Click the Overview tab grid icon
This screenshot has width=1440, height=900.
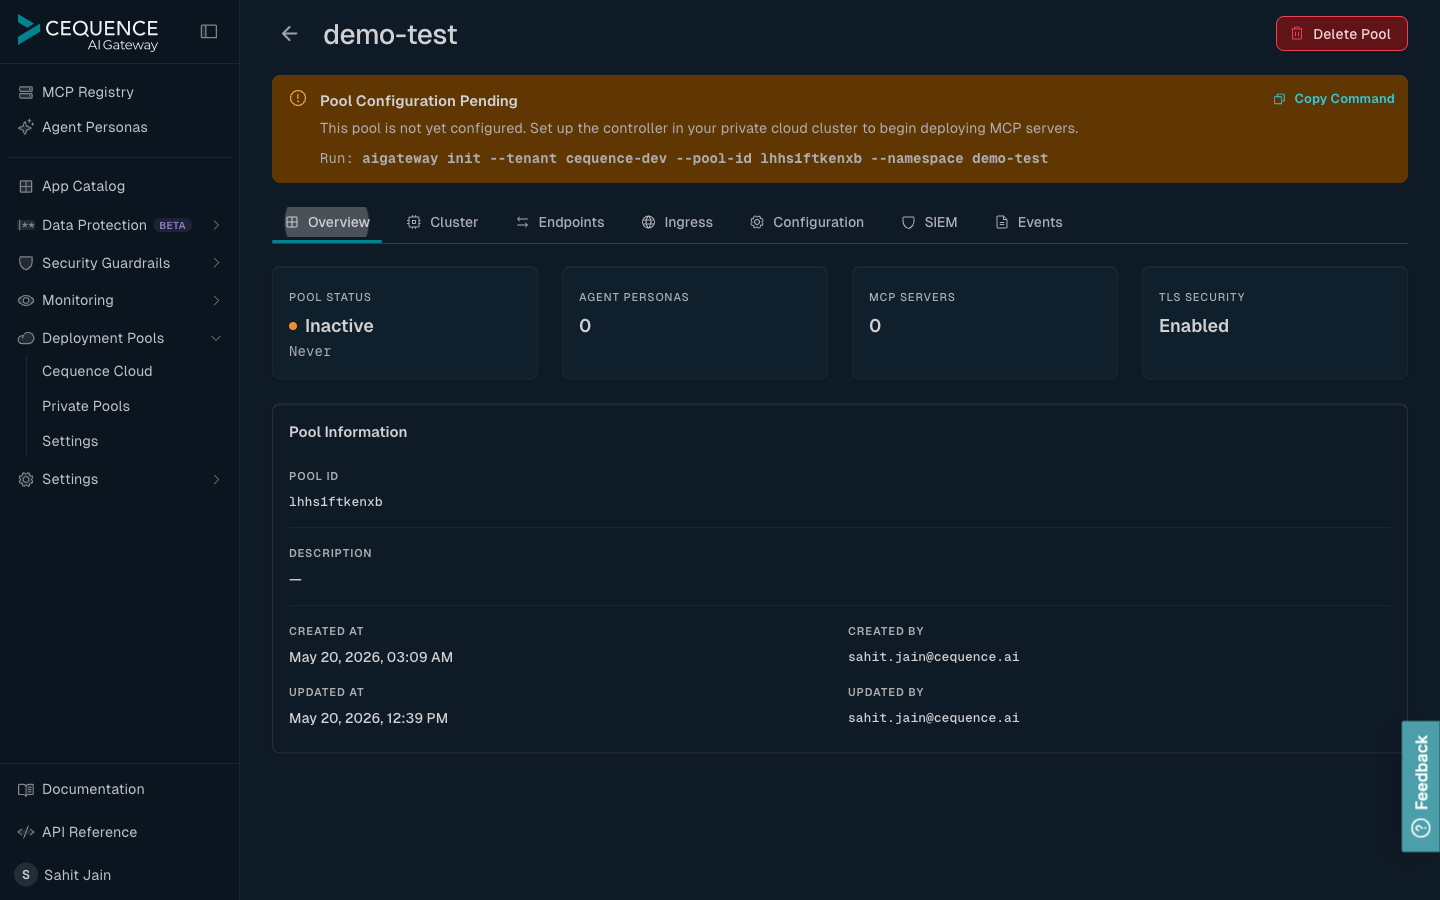point(292,222)
